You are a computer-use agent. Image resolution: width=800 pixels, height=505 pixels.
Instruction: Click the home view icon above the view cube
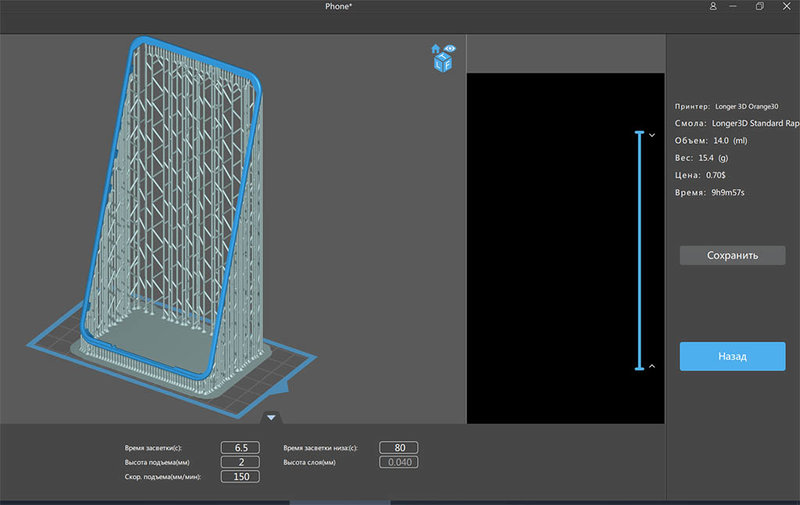point(435,48)
